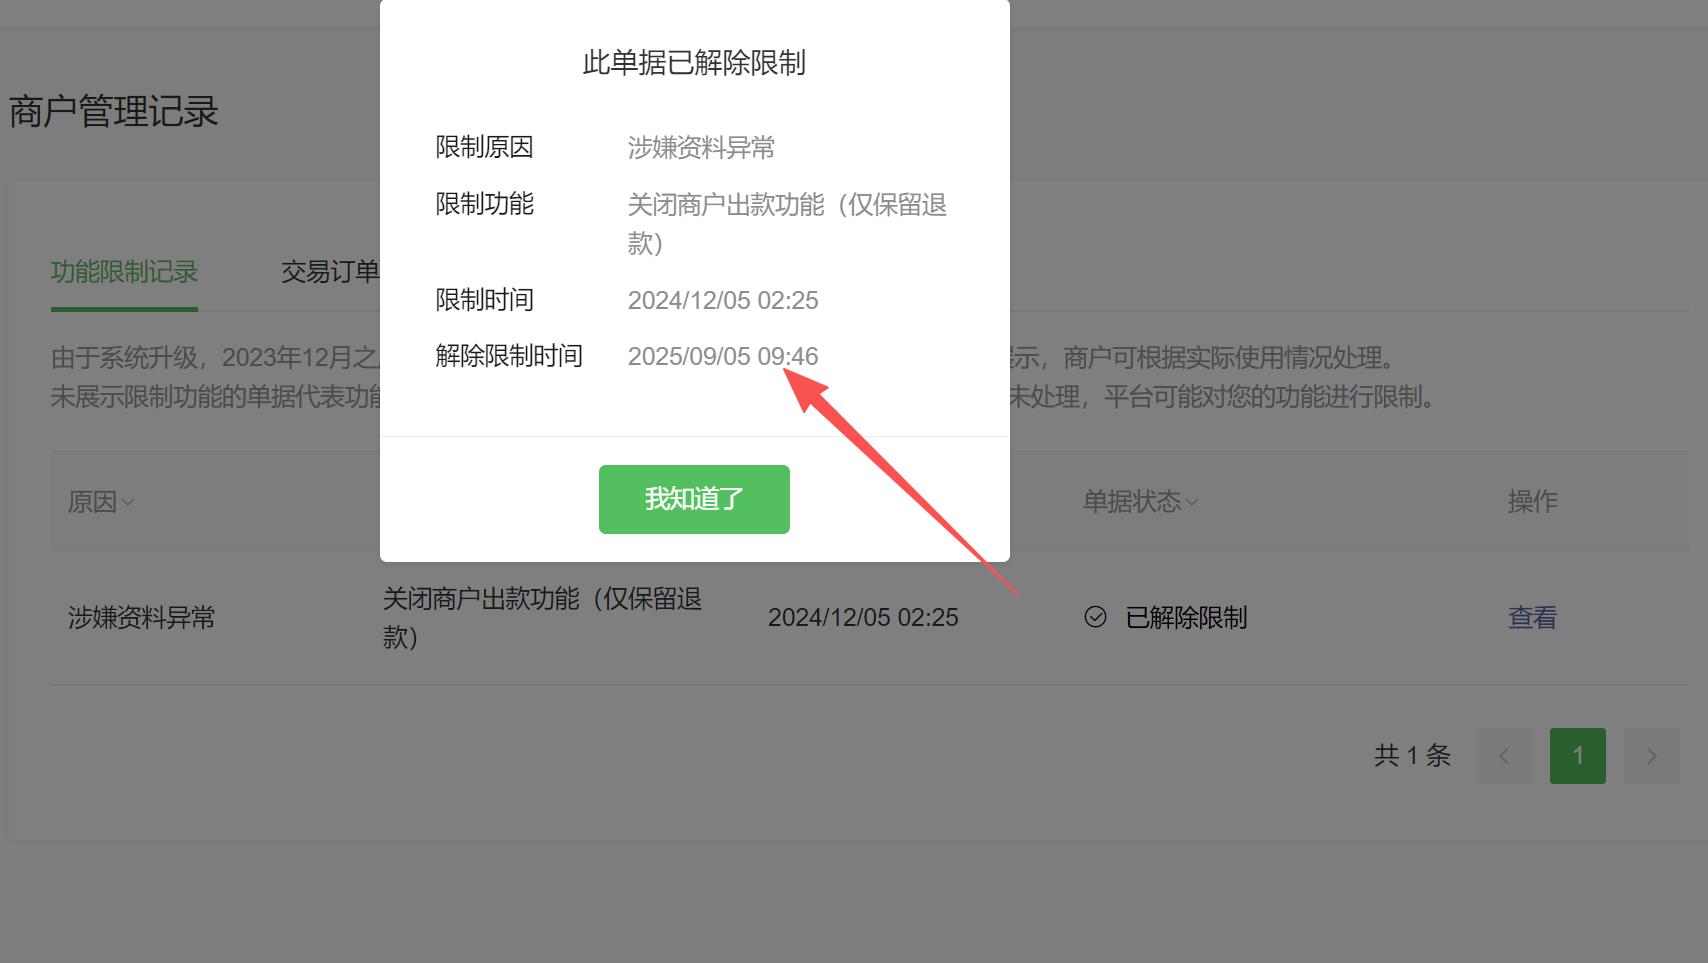Viewport: 1708px width, 963px height.
Task: Open the 查看 link in 操作 column
Action: coord(1532,617)
